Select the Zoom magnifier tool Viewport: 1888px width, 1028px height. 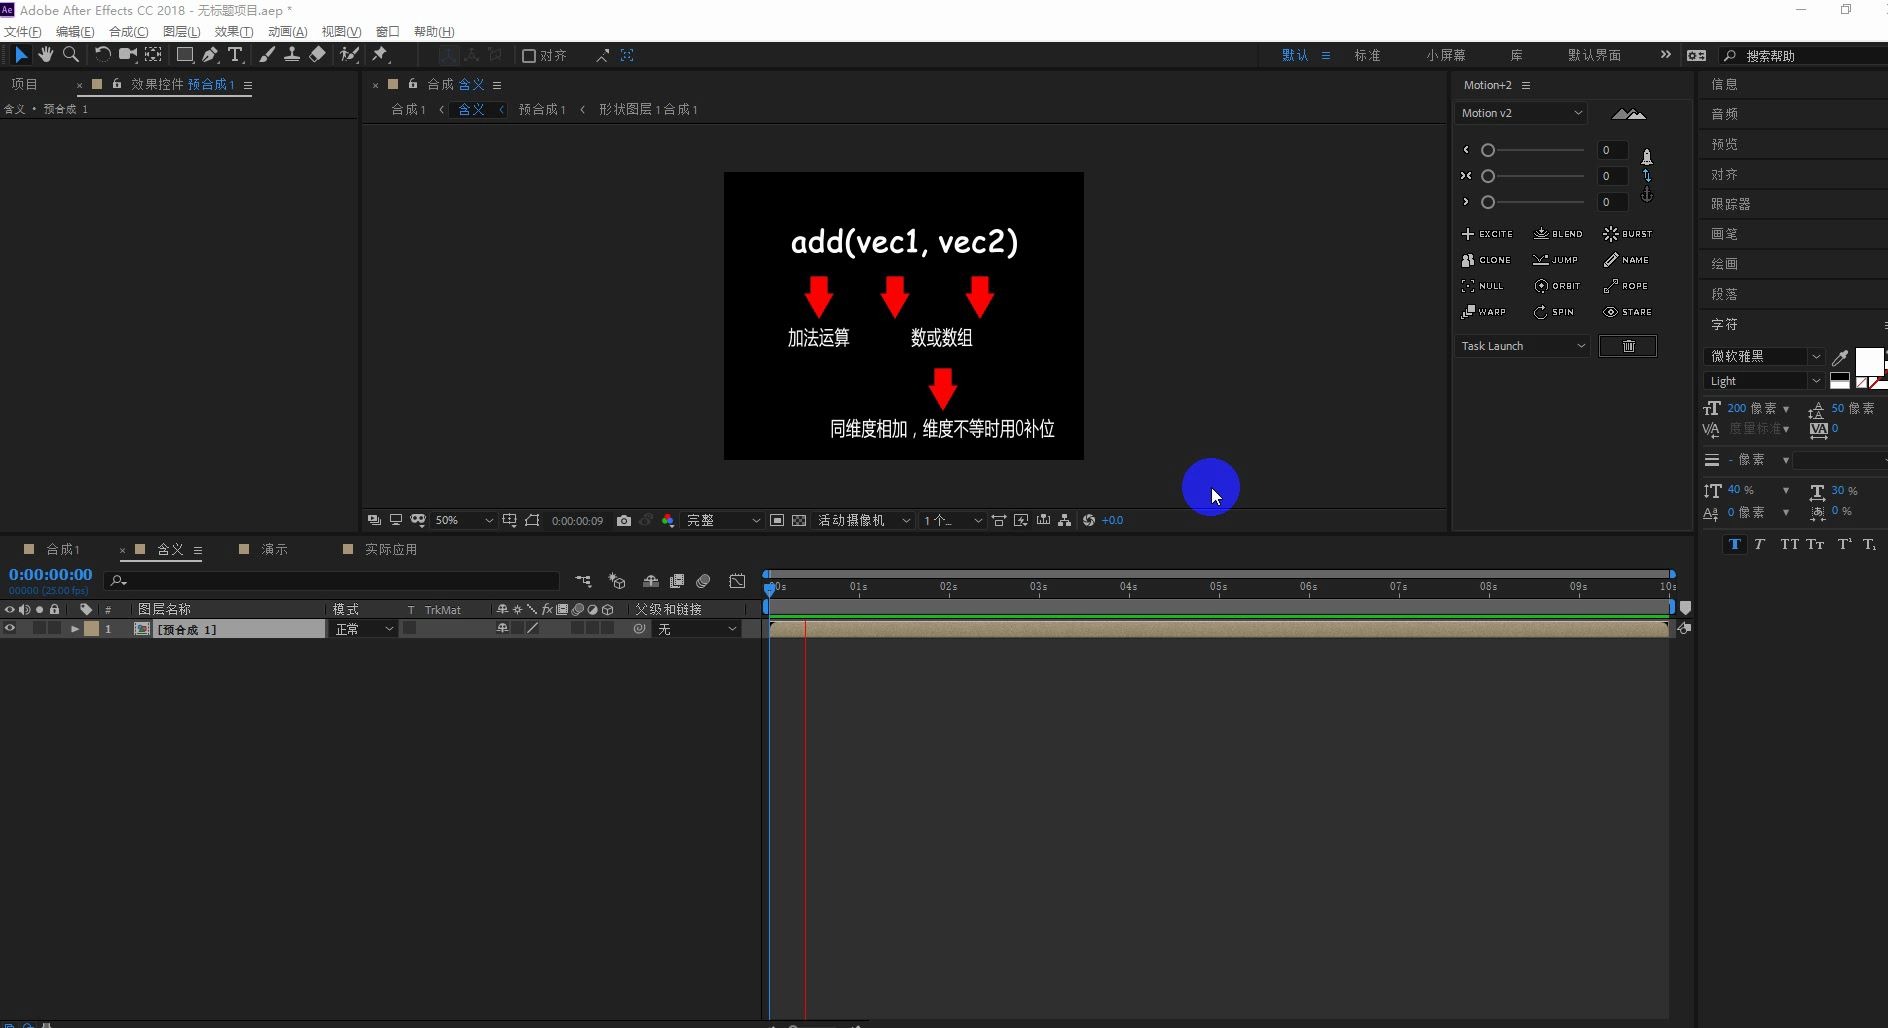[71, 55]
